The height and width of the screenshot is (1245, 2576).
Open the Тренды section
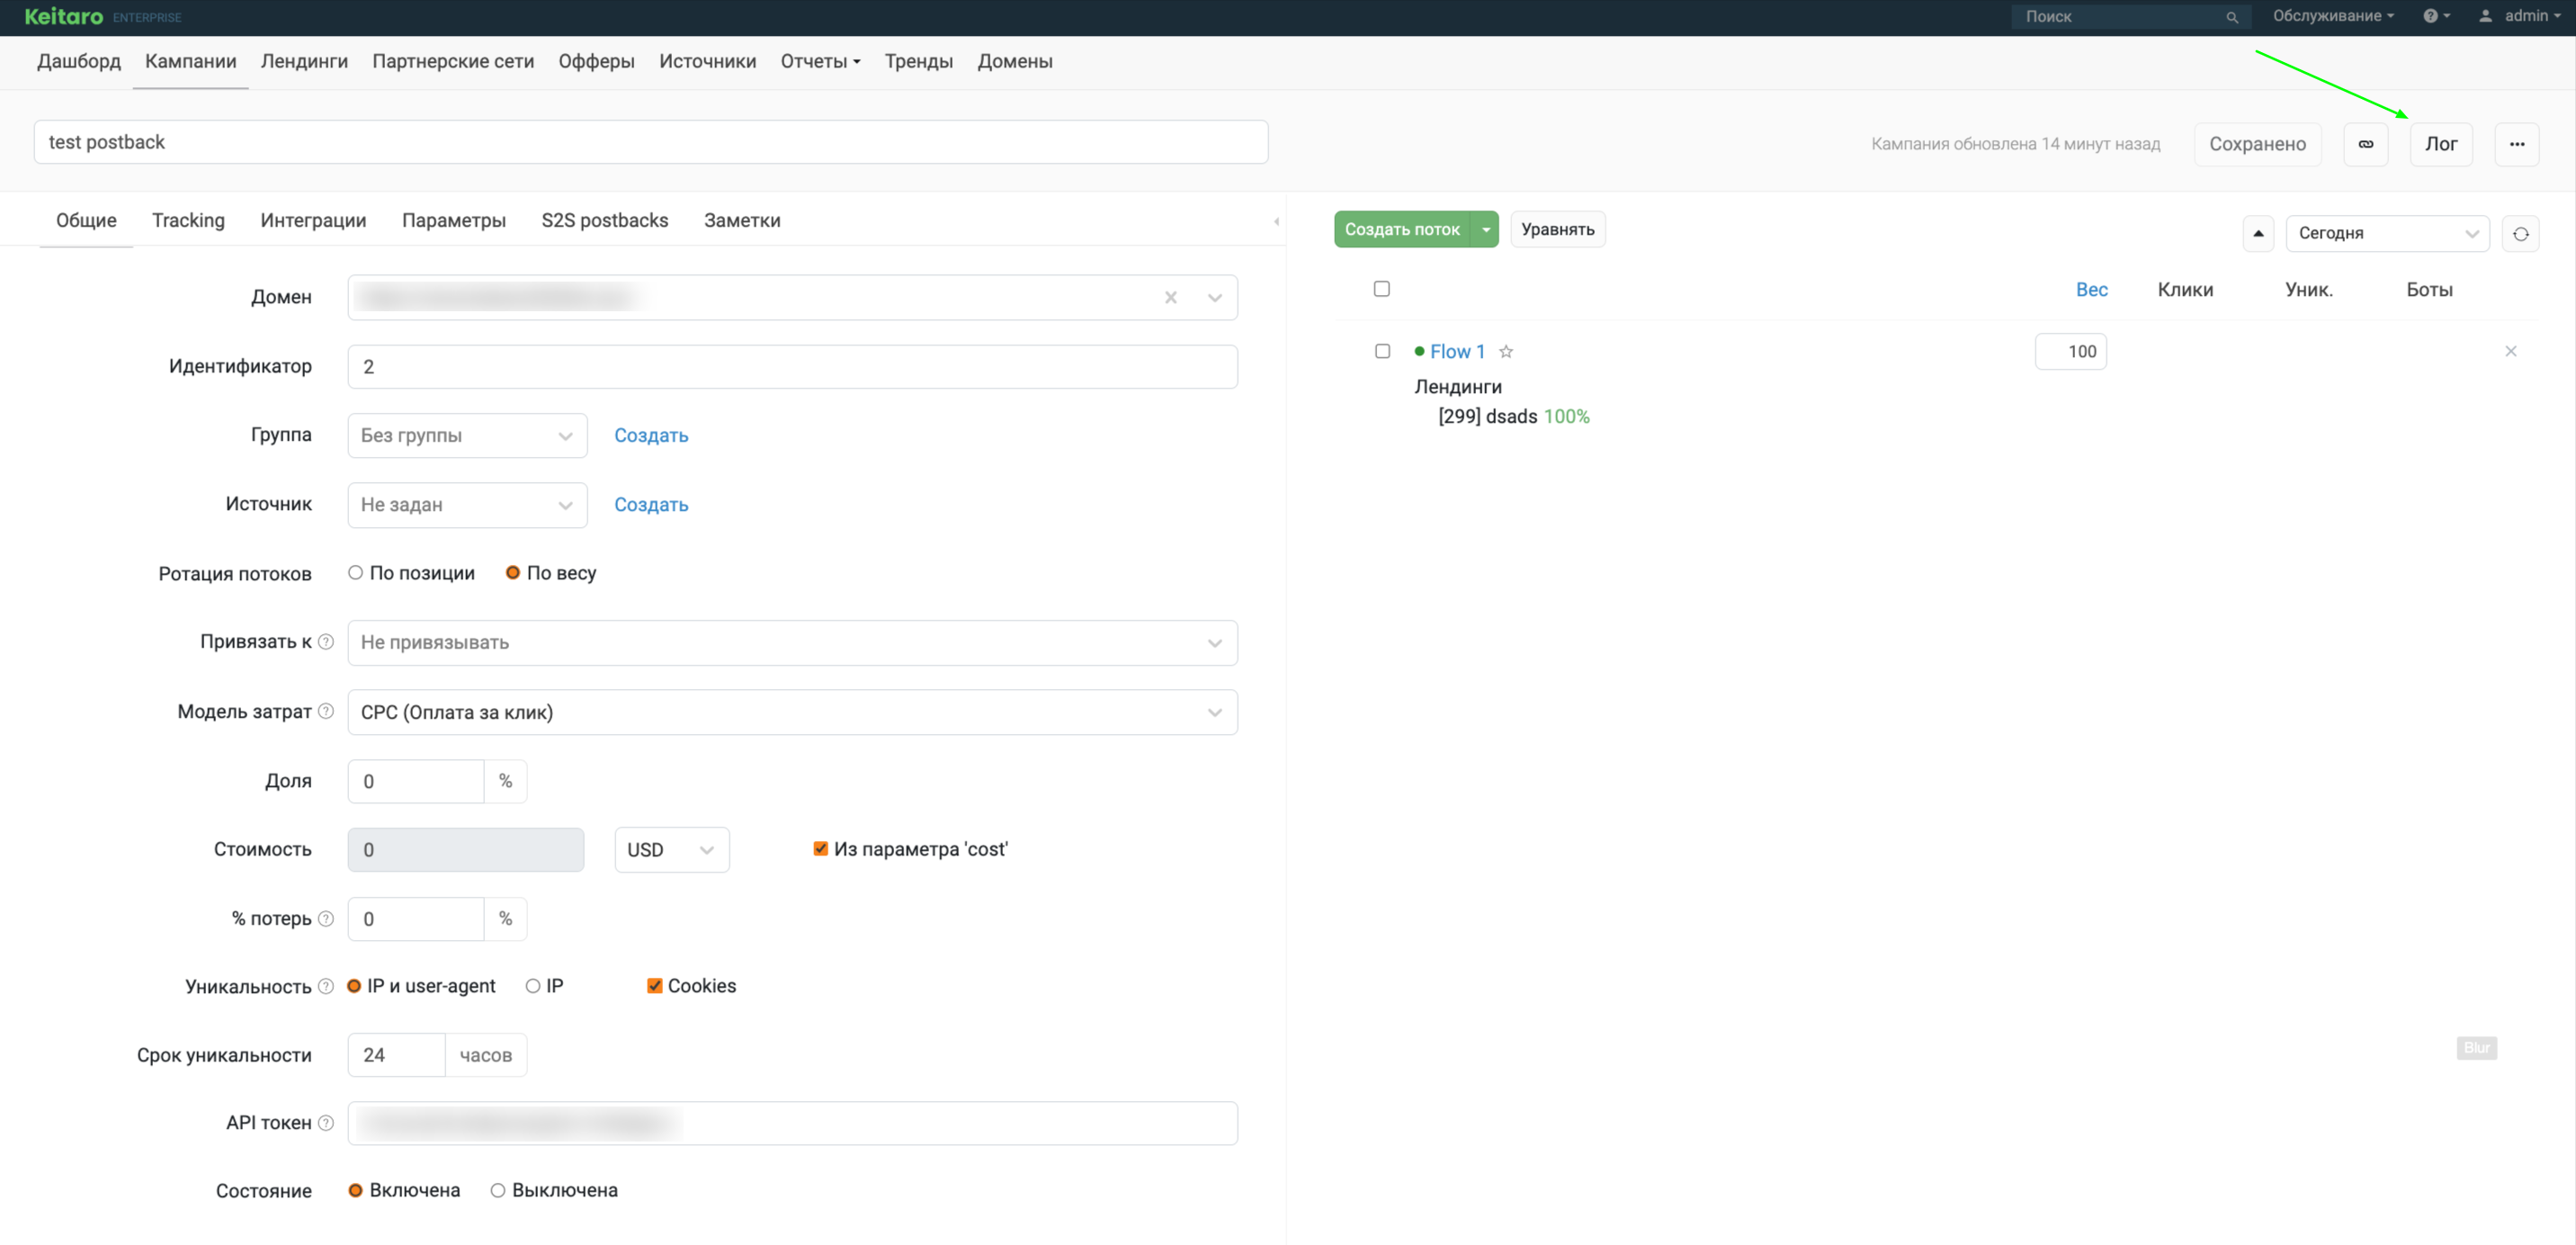[918, 62]
